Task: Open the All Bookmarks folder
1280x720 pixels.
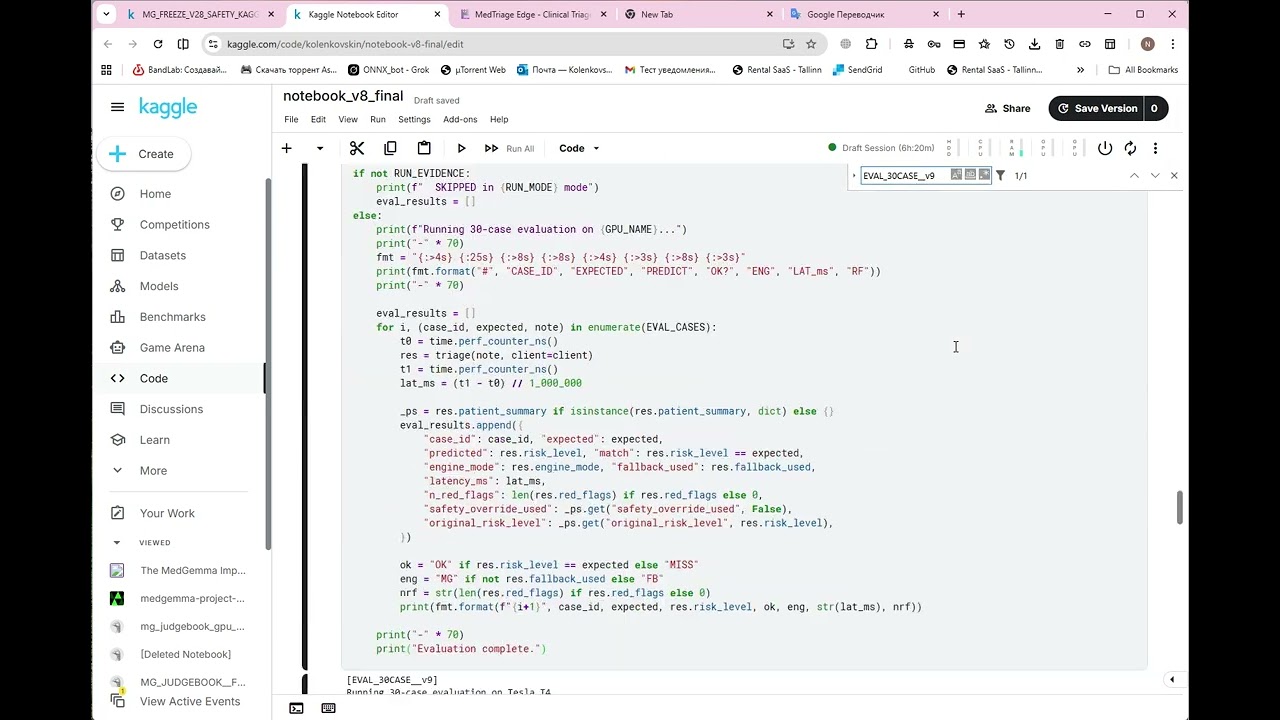Action: [x=1143, y=70]
